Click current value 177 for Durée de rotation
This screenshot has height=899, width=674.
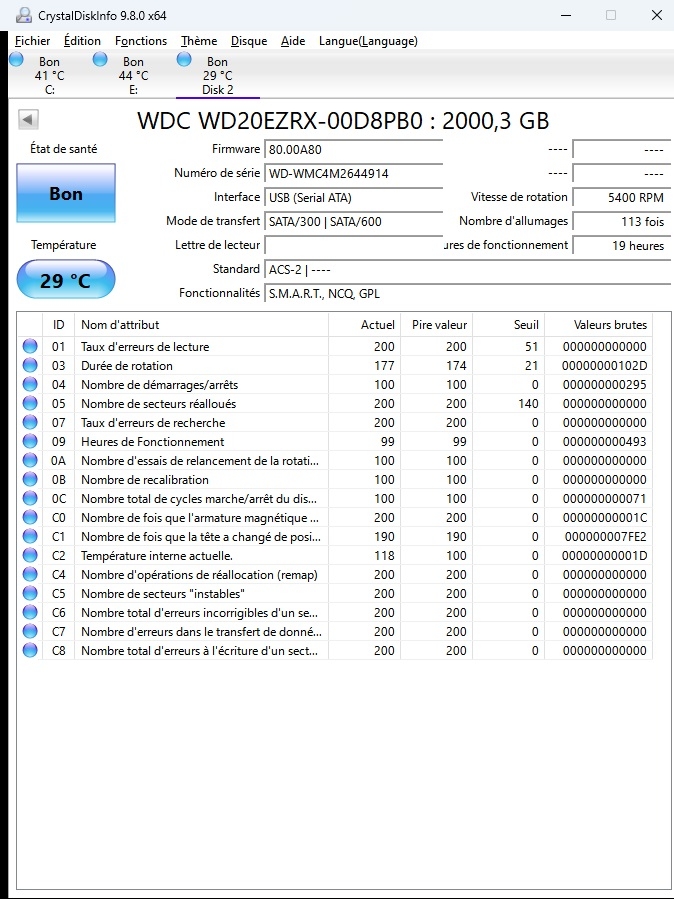pos(384,365)
